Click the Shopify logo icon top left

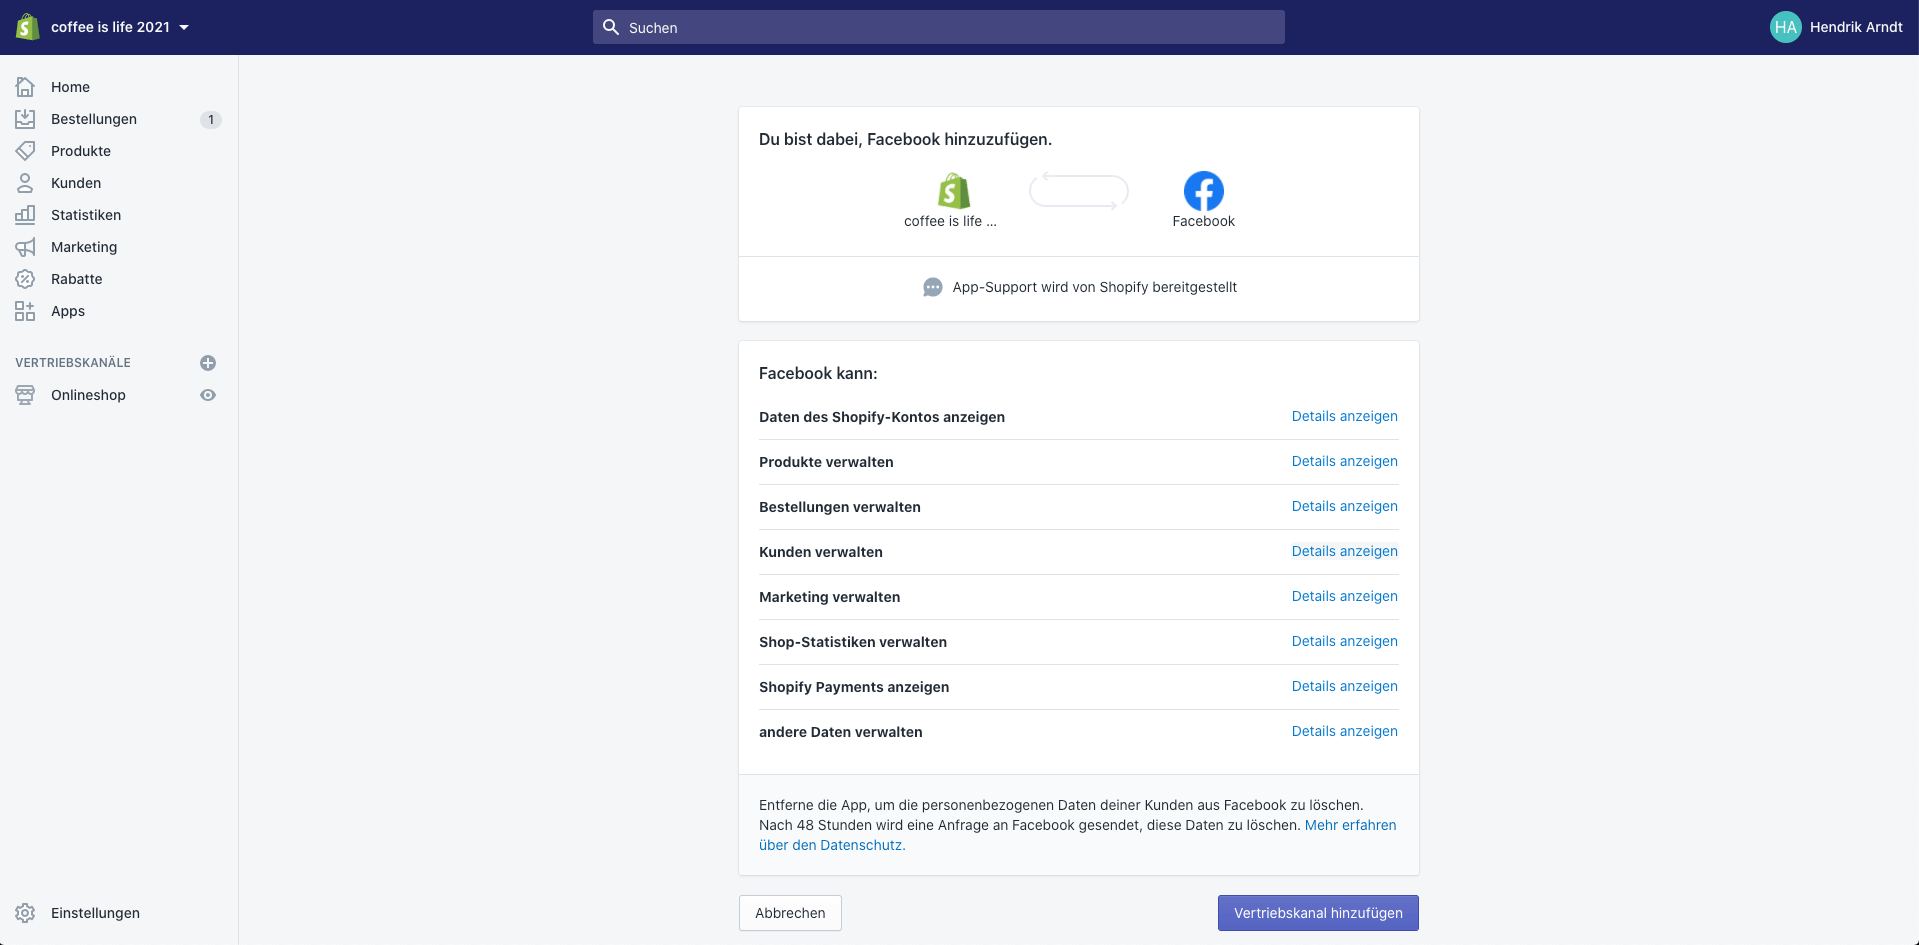[25, 27]
